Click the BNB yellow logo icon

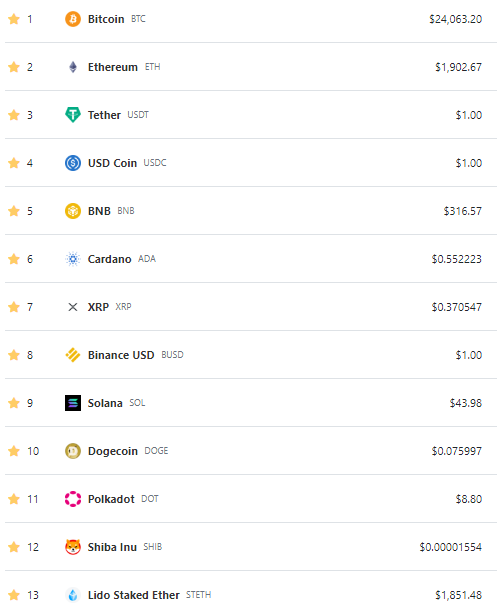[x=73, y=211]
